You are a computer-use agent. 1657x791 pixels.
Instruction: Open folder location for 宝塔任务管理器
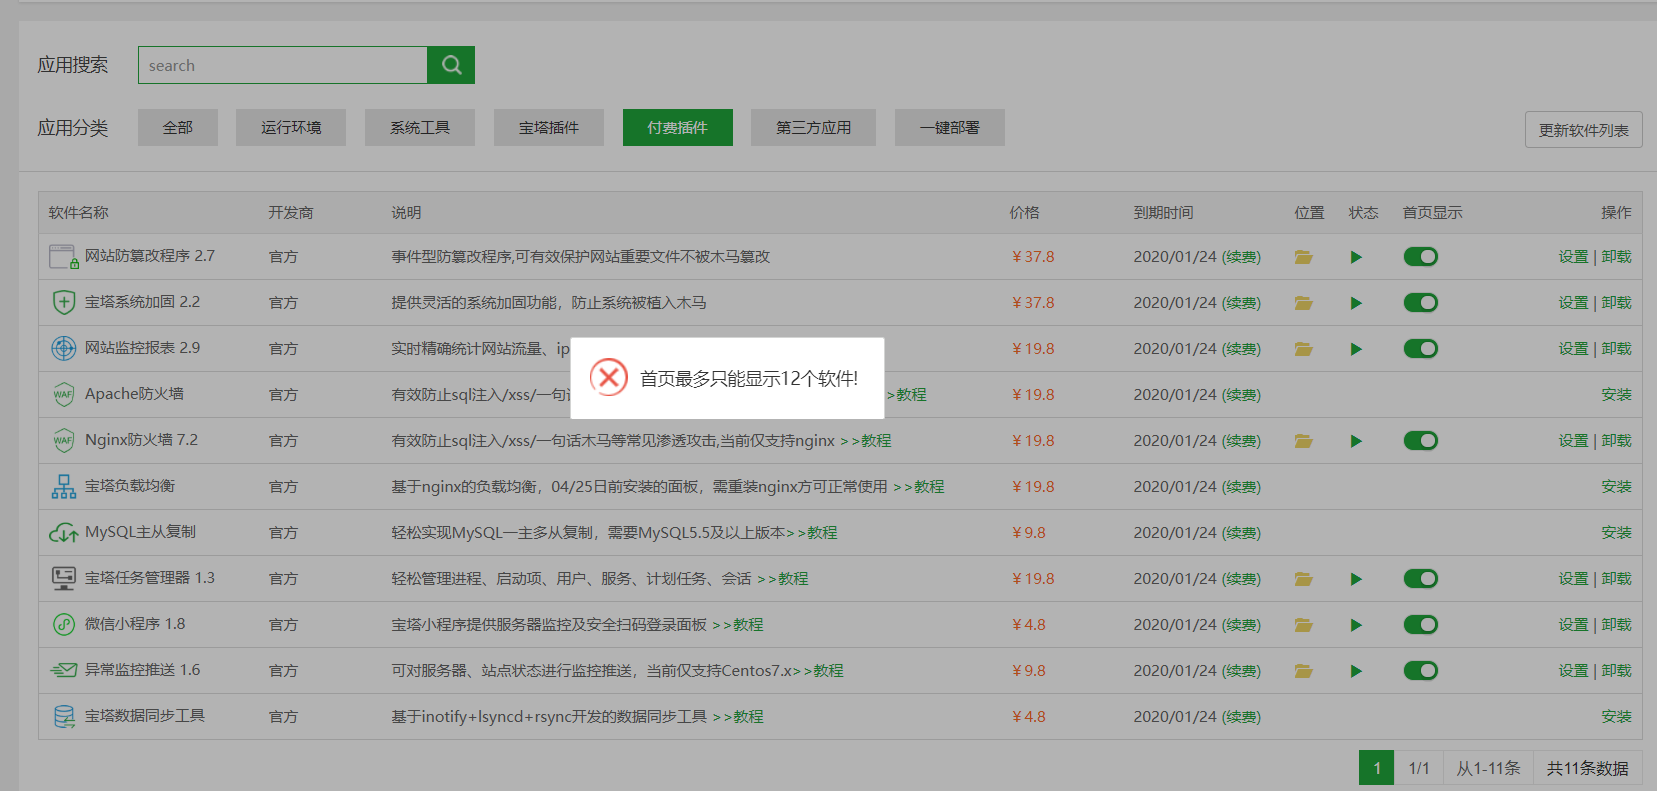1303,579
